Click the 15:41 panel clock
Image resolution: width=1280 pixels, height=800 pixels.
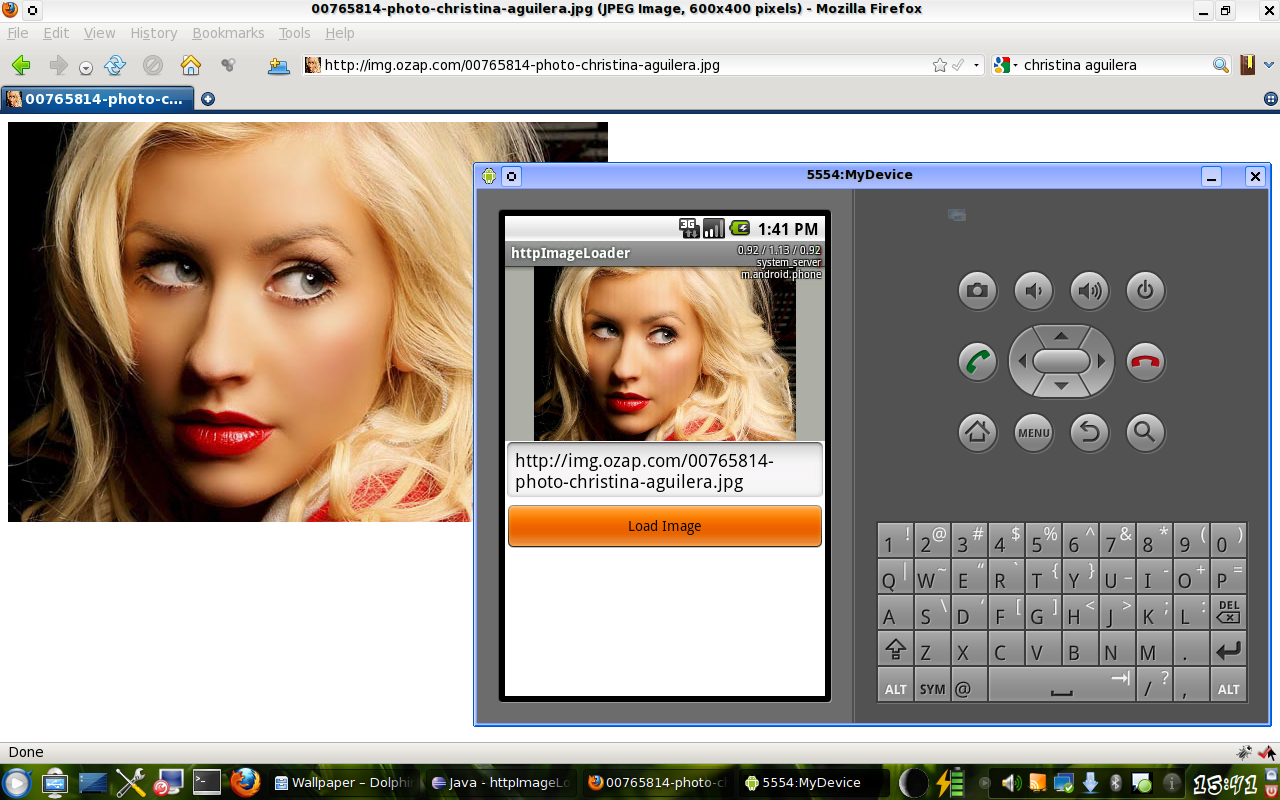tap(1226, 783)
